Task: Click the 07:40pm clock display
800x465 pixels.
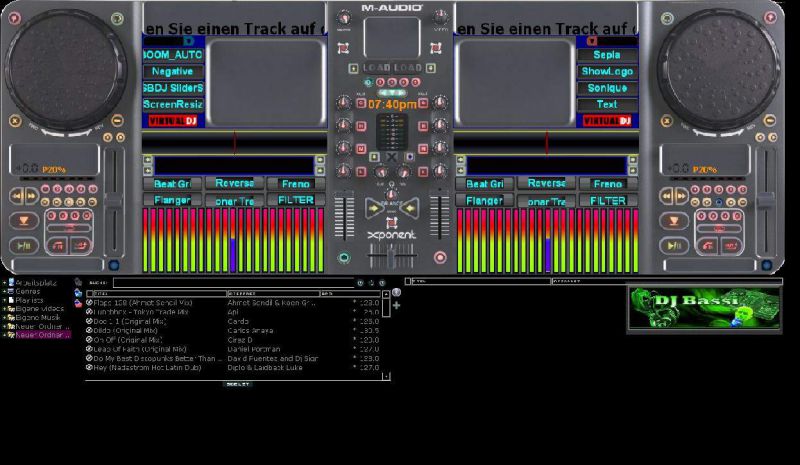Action: (392, 105)
